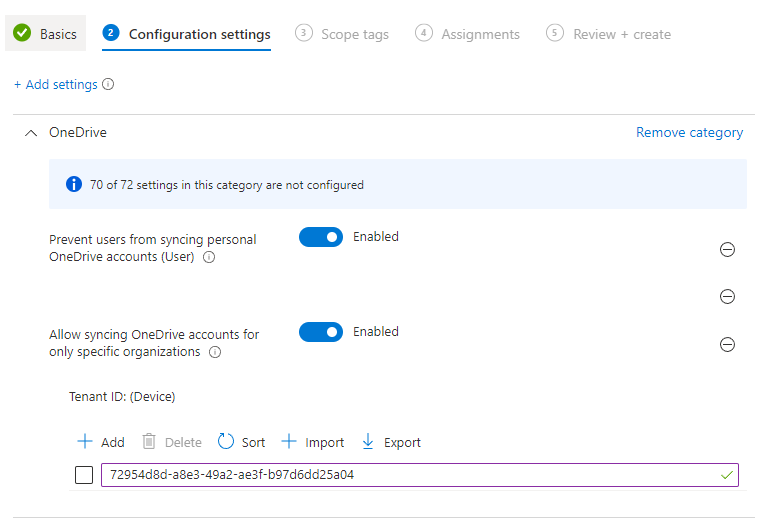Show info icon next to Add settings
Image resolution: width=762 pixels, height=524 pixels.
108,85
